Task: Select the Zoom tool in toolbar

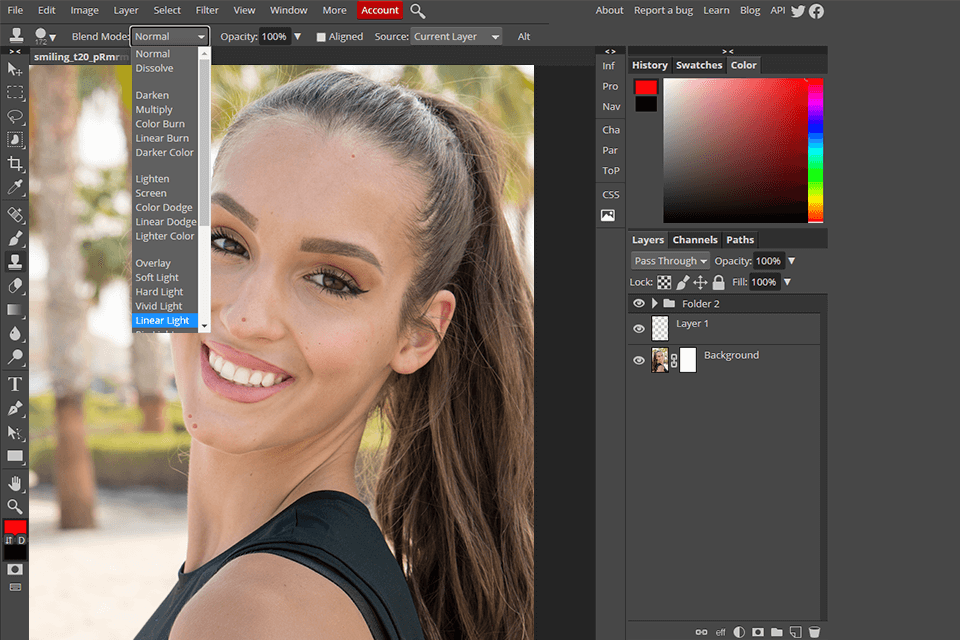Action: [15, 506]
